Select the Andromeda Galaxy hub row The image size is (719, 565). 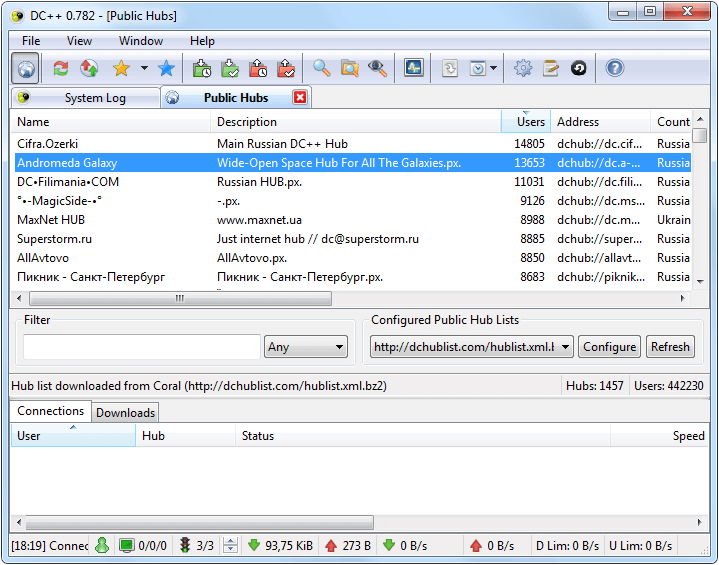tap(353, 163)
